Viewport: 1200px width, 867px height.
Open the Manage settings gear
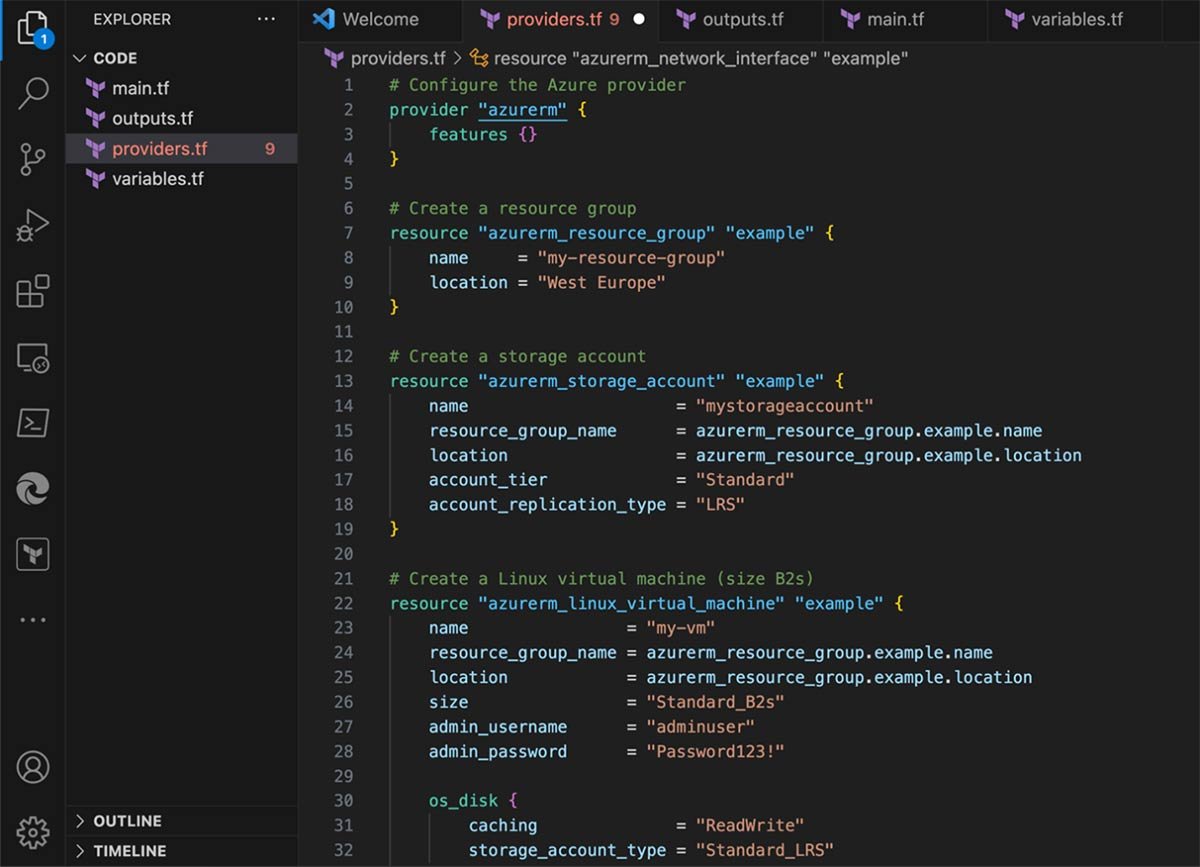click(x=33, y=831)
